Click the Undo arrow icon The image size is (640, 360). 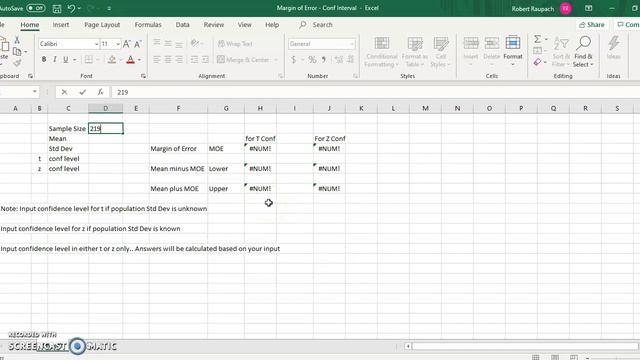pos(71,8)
